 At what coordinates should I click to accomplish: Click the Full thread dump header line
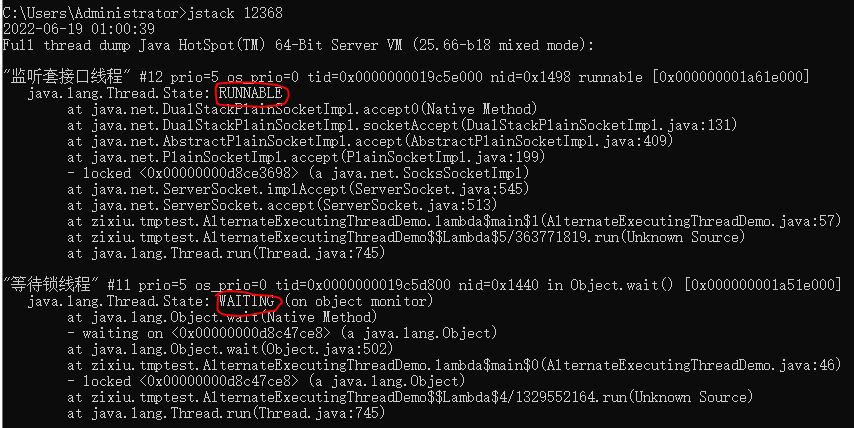(298, 45)
